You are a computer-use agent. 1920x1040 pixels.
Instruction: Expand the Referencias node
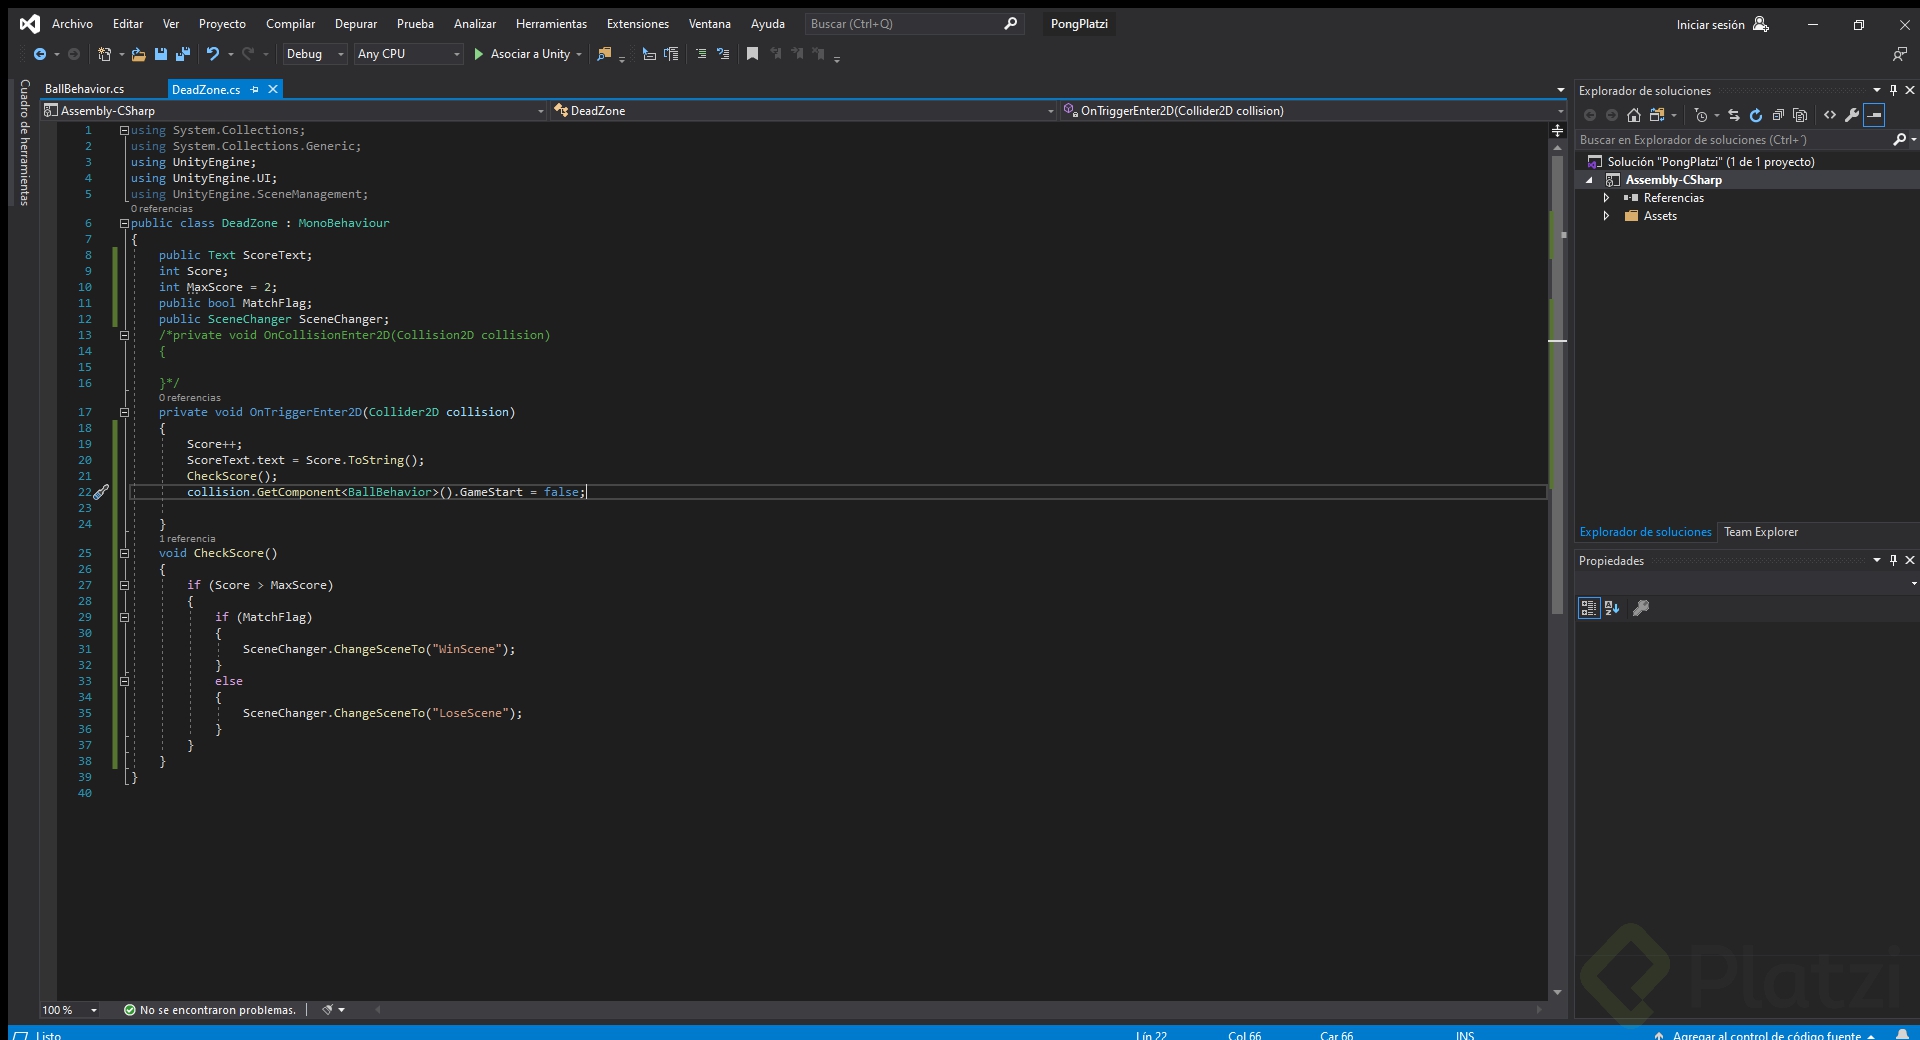pos(1608,197)
